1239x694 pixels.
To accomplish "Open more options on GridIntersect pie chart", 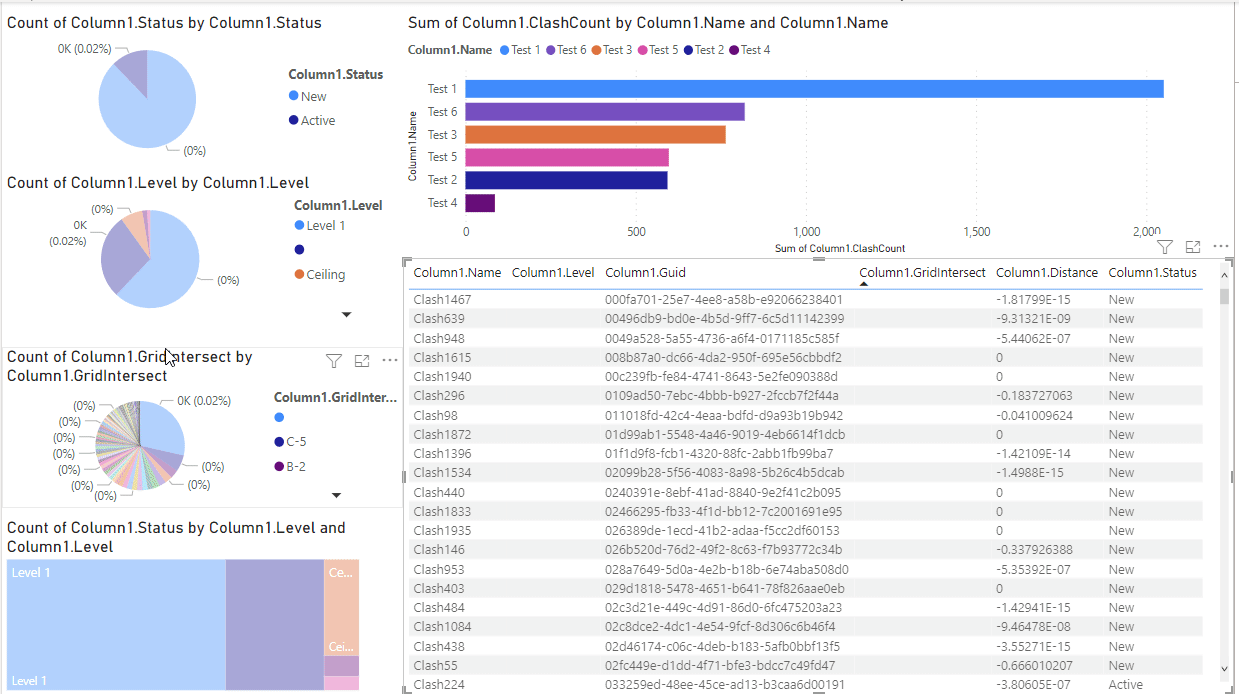I will click(390, 361).
